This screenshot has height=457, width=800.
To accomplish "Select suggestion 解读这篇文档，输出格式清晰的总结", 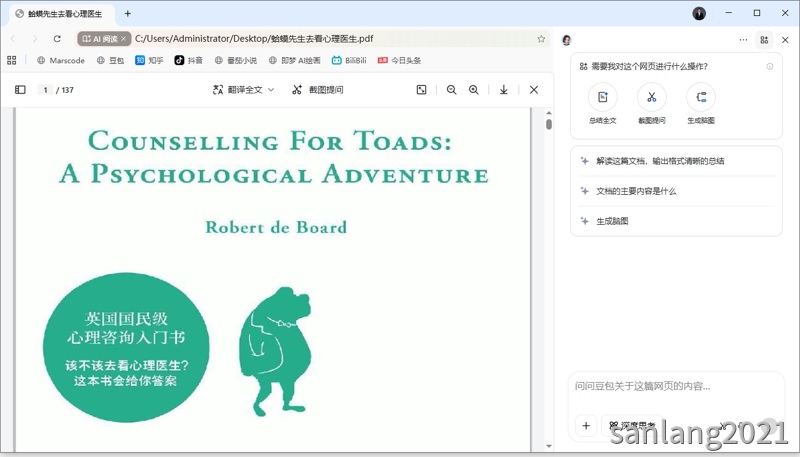I will (676, 161).
